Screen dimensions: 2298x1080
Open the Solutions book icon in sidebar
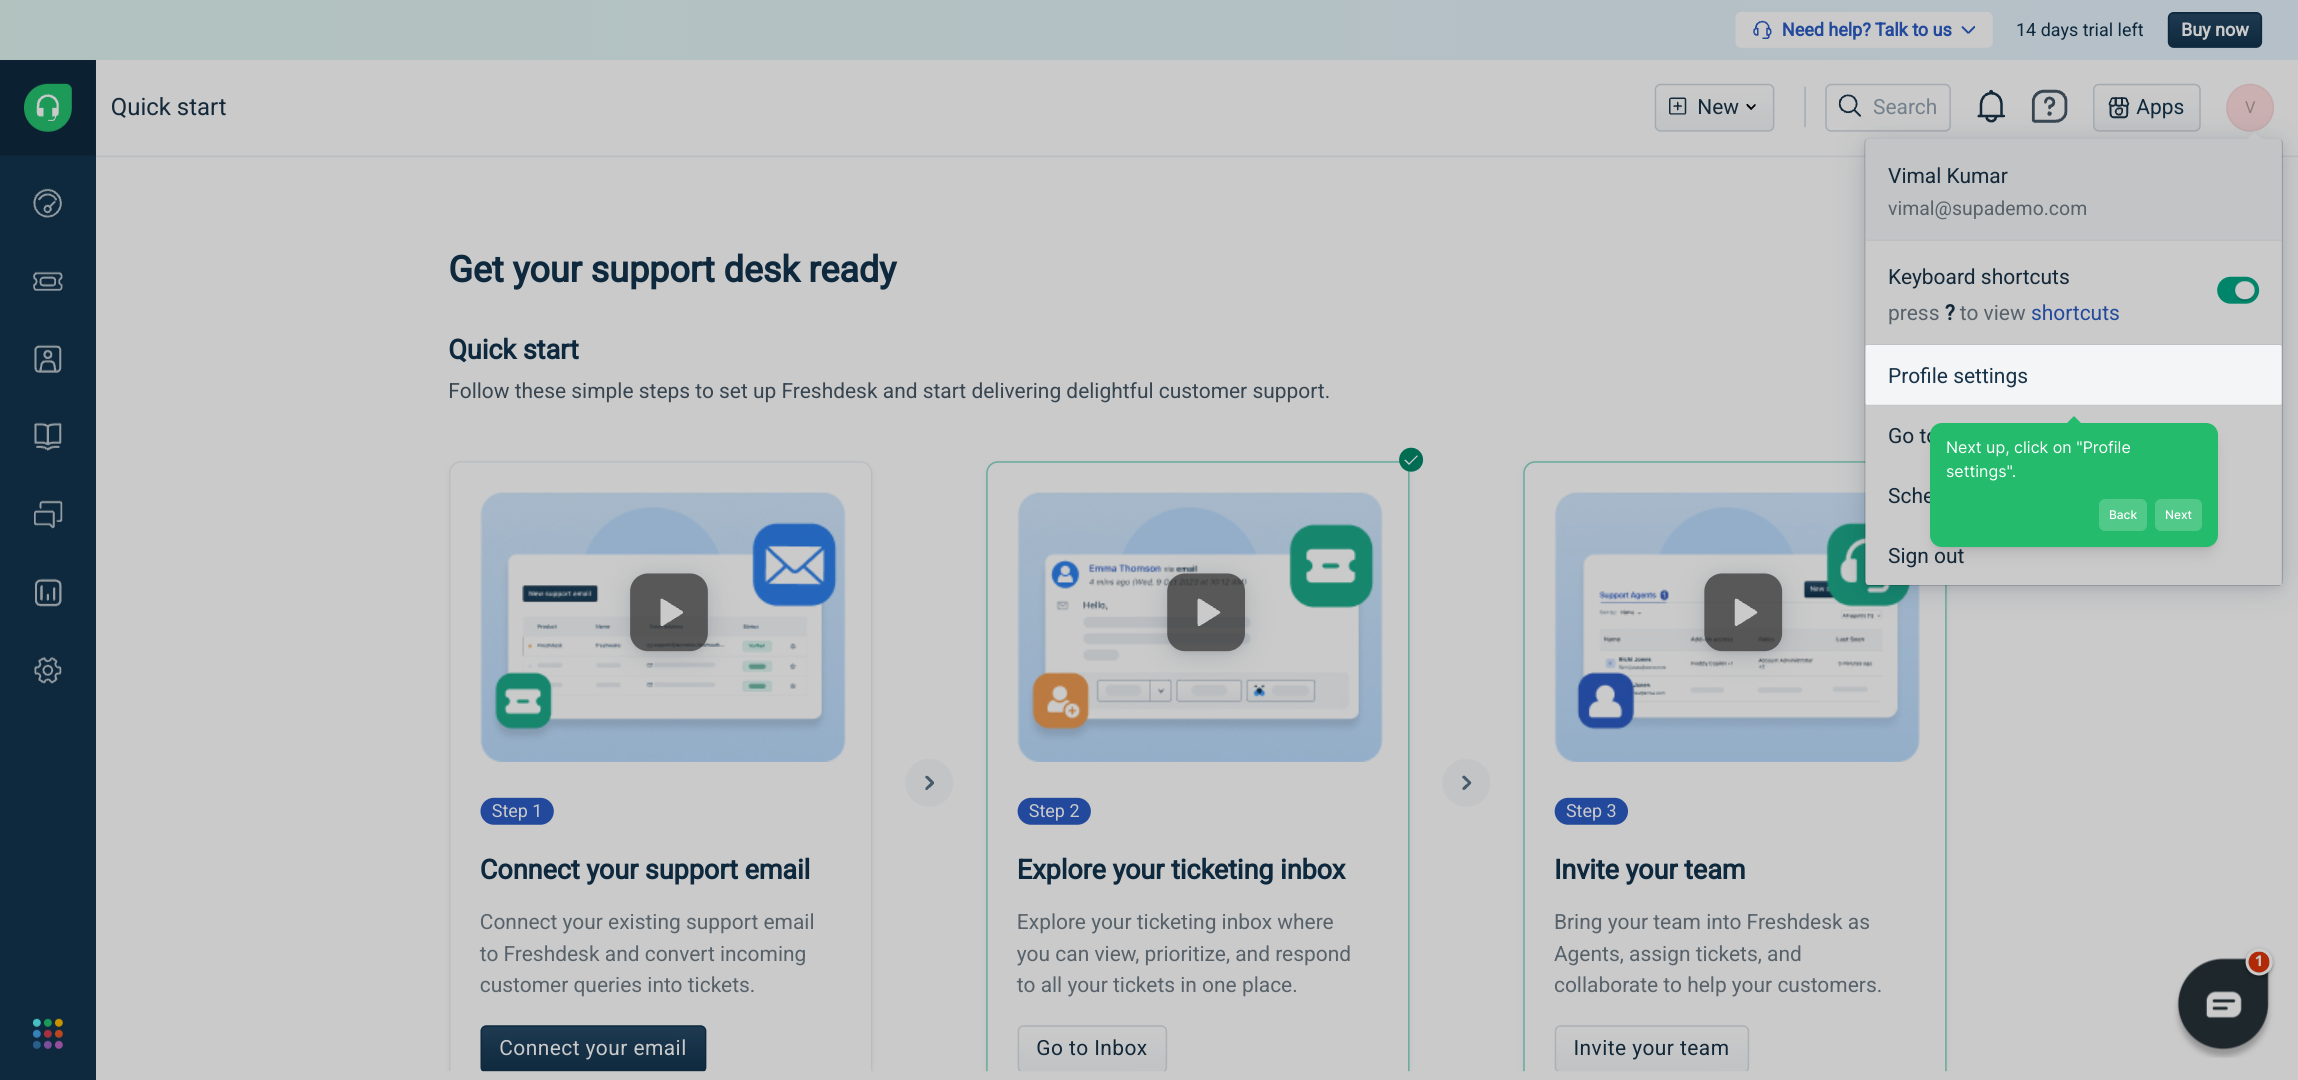coord(47,436)
